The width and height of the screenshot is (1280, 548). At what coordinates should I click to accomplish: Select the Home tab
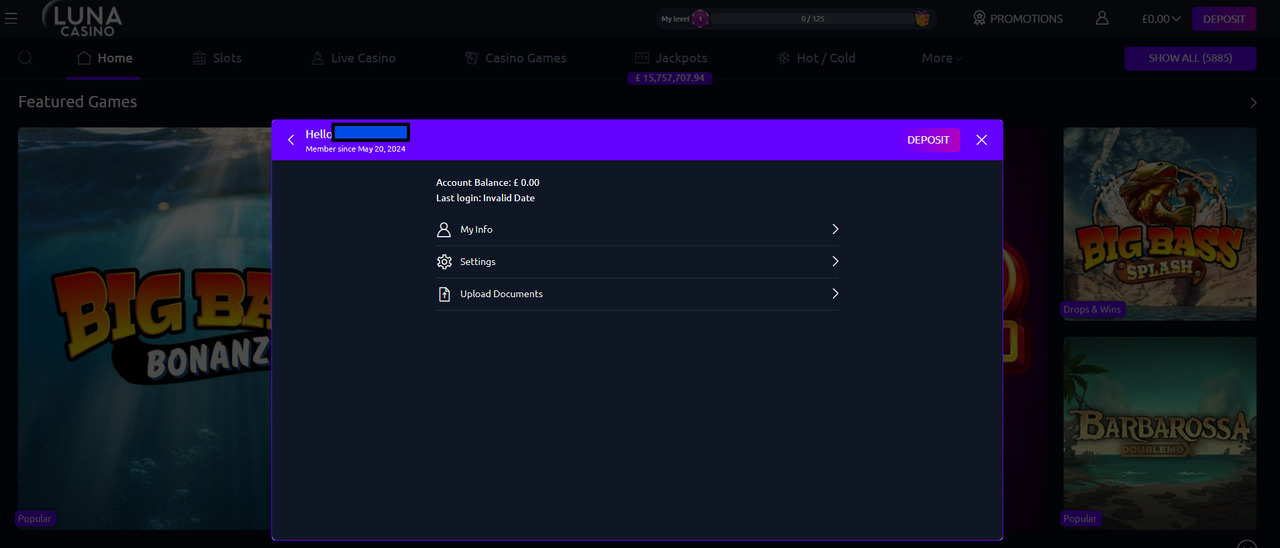pyautogui.click(x=104, y=58)
